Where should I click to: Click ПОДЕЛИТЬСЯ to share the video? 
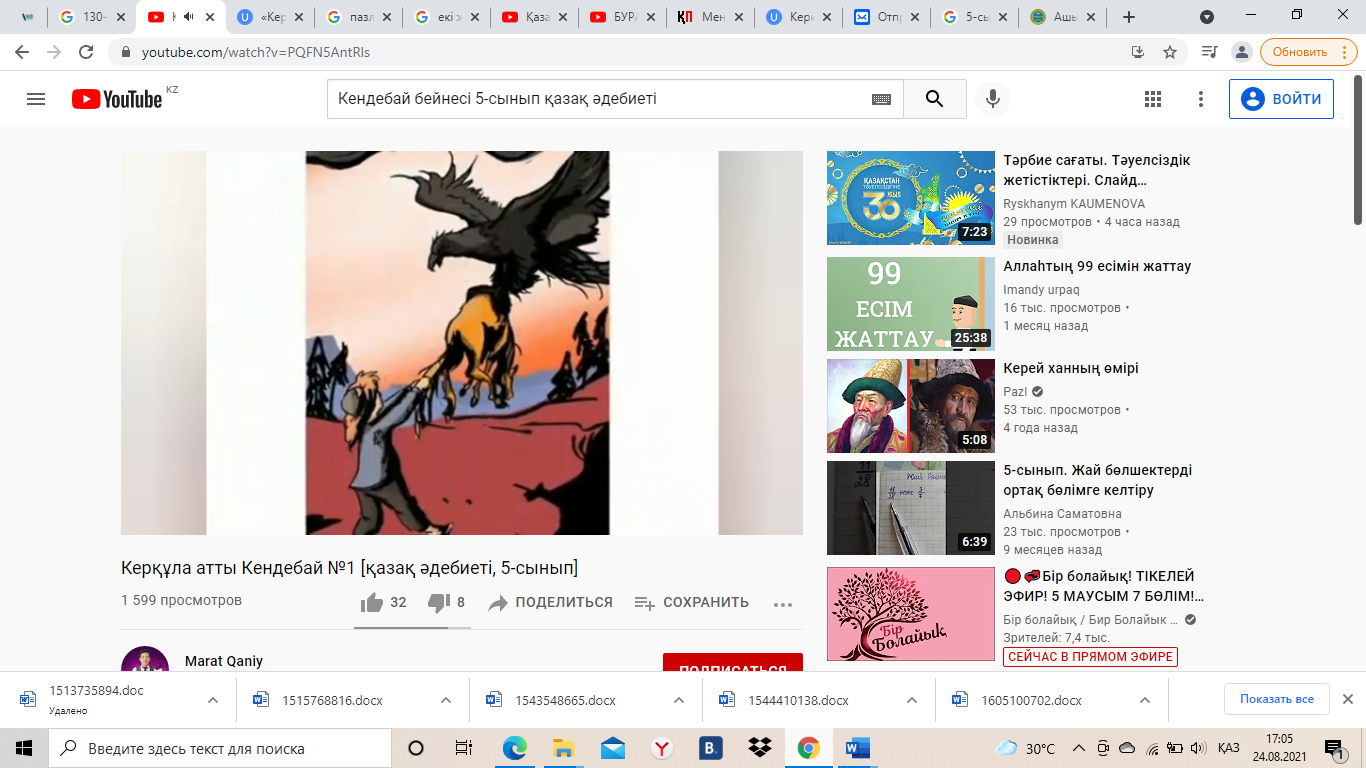click(550, 602)
